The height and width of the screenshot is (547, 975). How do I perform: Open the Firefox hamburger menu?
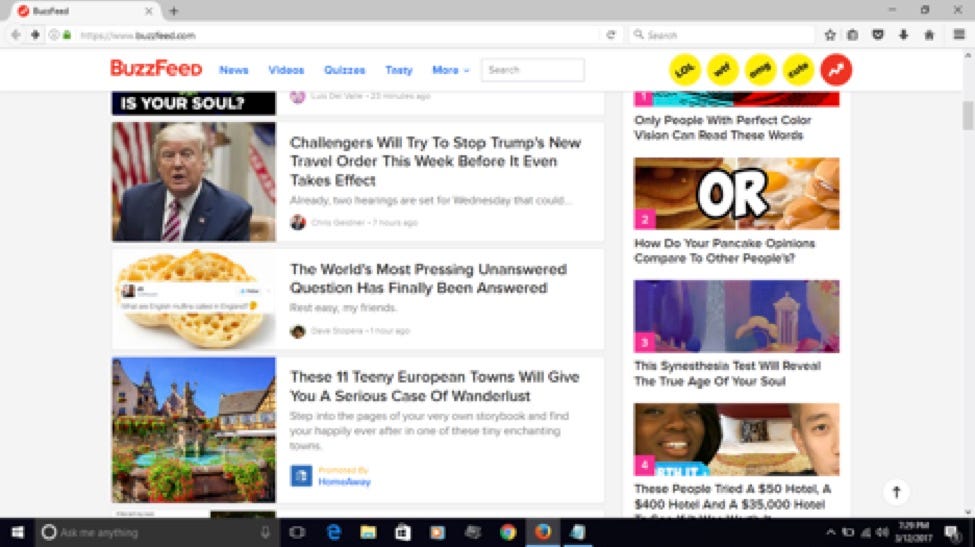(959, 35)
